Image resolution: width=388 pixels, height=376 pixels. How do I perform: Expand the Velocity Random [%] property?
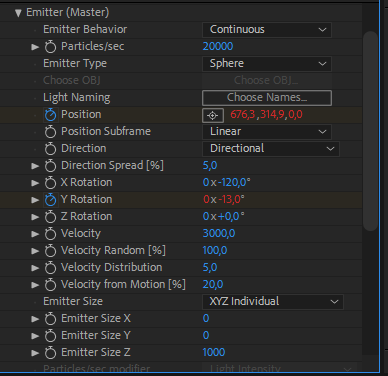click(x=35, y=251)
